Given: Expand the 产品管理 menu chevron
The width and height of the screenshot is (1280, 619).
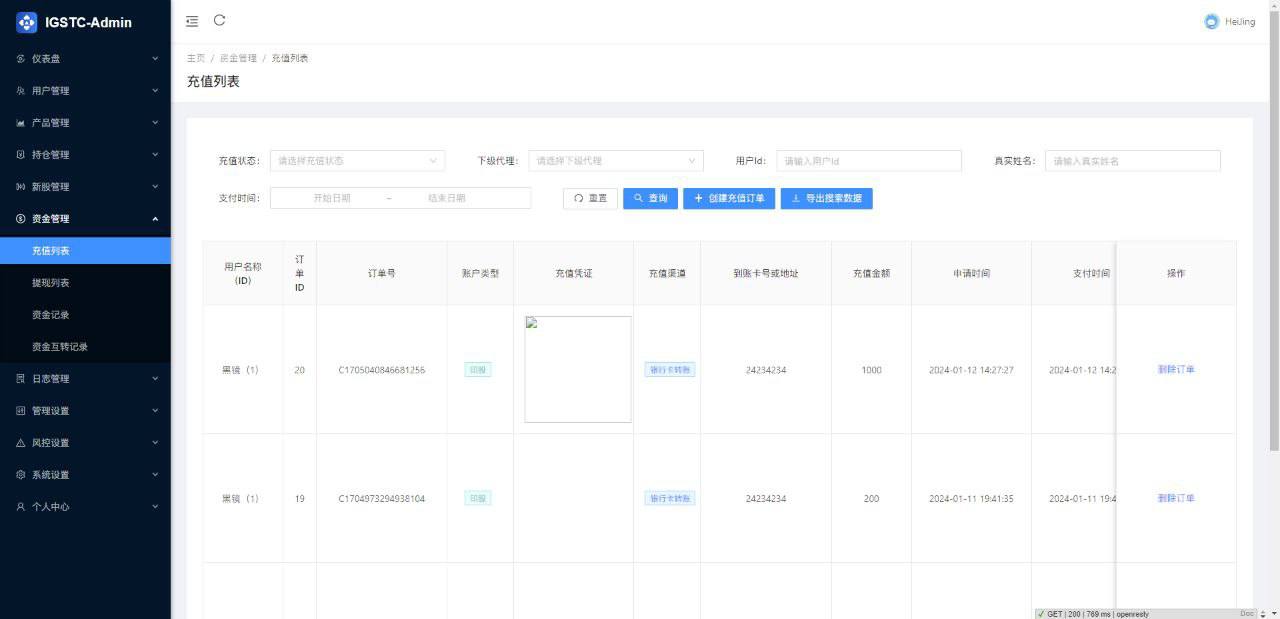Looking at the screenshot, I should tap(155, 123).
